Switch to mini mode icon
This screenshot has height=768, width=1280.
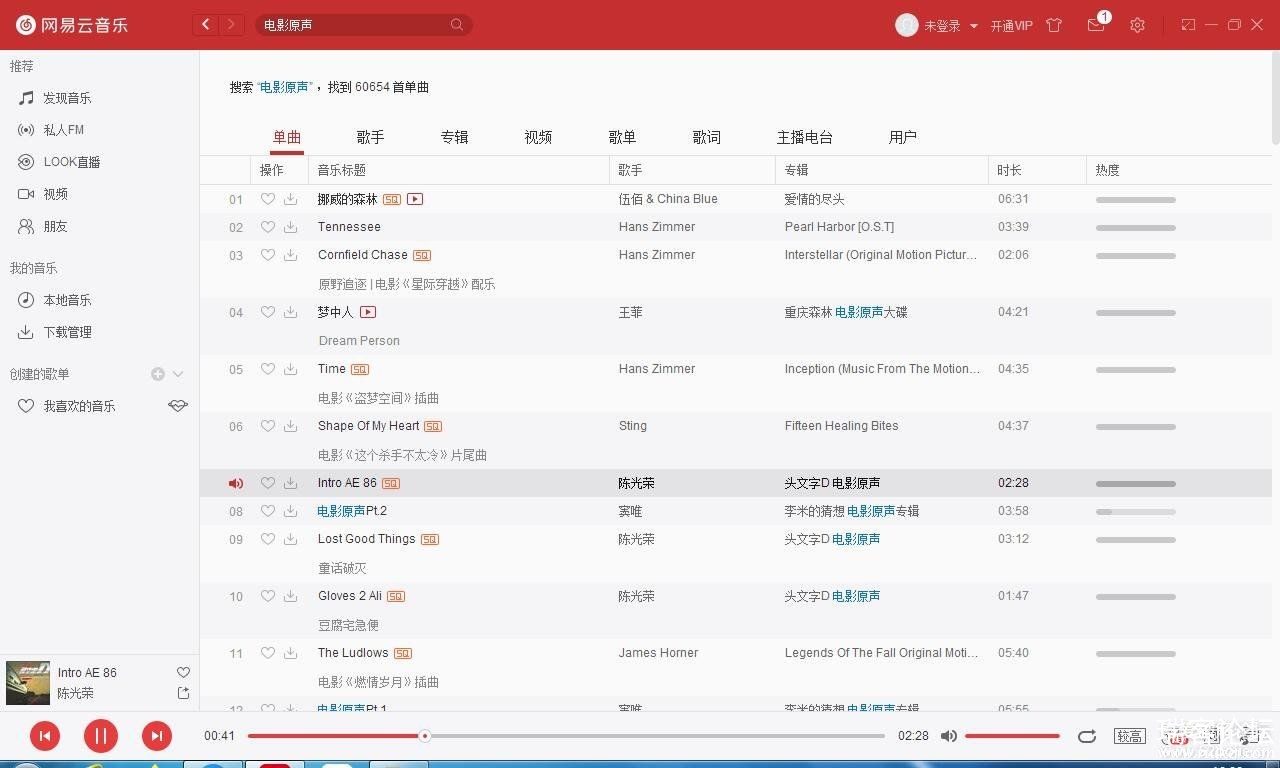(1188, 25)
